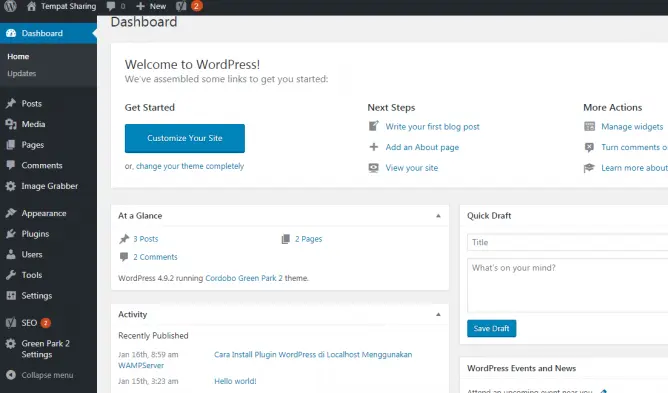The height and width of the screenshot is (393, 668).
Task: Click the Collapse menu arrow icon
Action: pos(11,375)
